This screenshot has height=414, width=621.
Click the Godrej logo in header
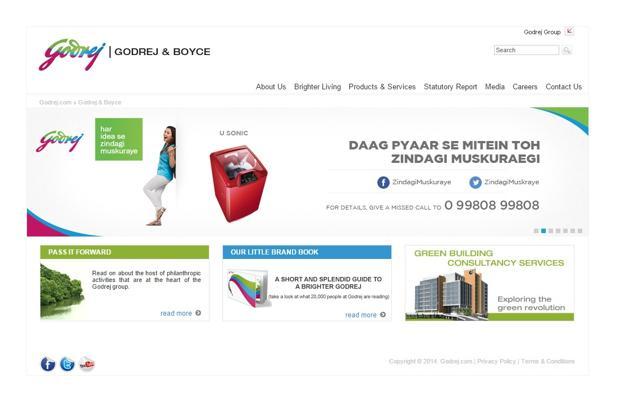[x=72, y=54]
